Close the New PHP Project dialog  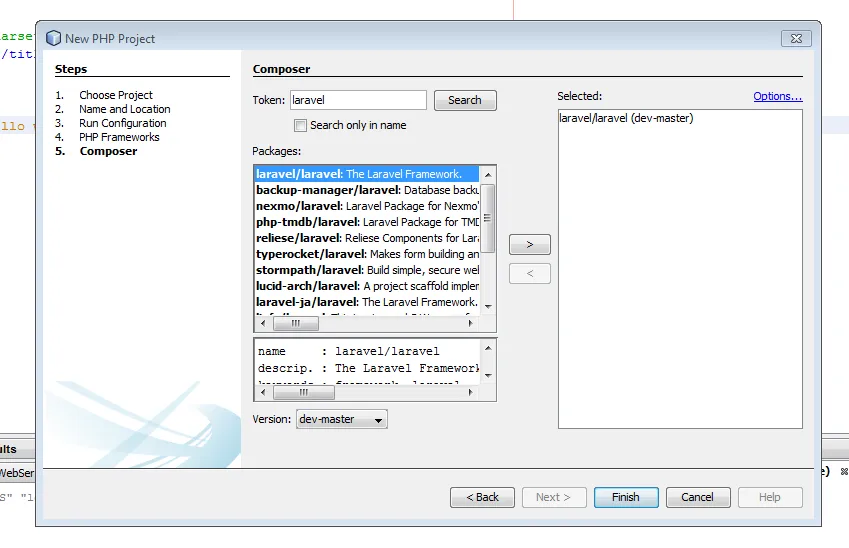[796, 38]
